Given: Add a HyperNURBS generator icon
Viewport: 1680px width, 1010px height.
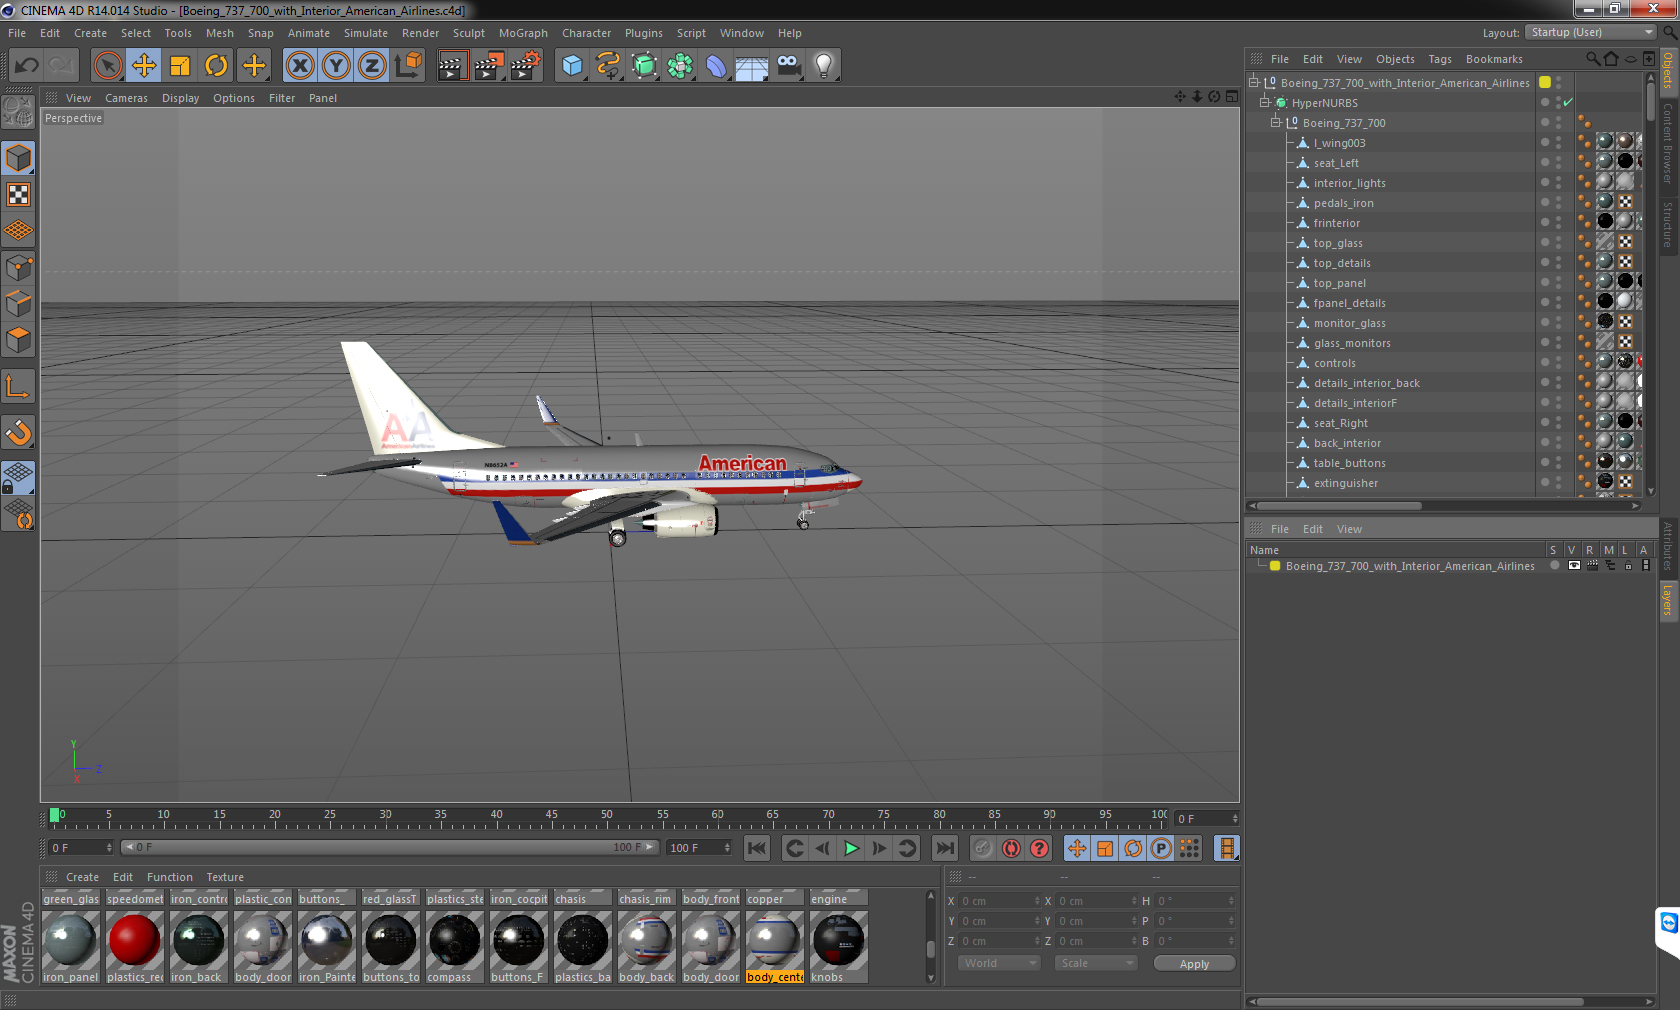Looking at the screenshot, I should [644, 66].
